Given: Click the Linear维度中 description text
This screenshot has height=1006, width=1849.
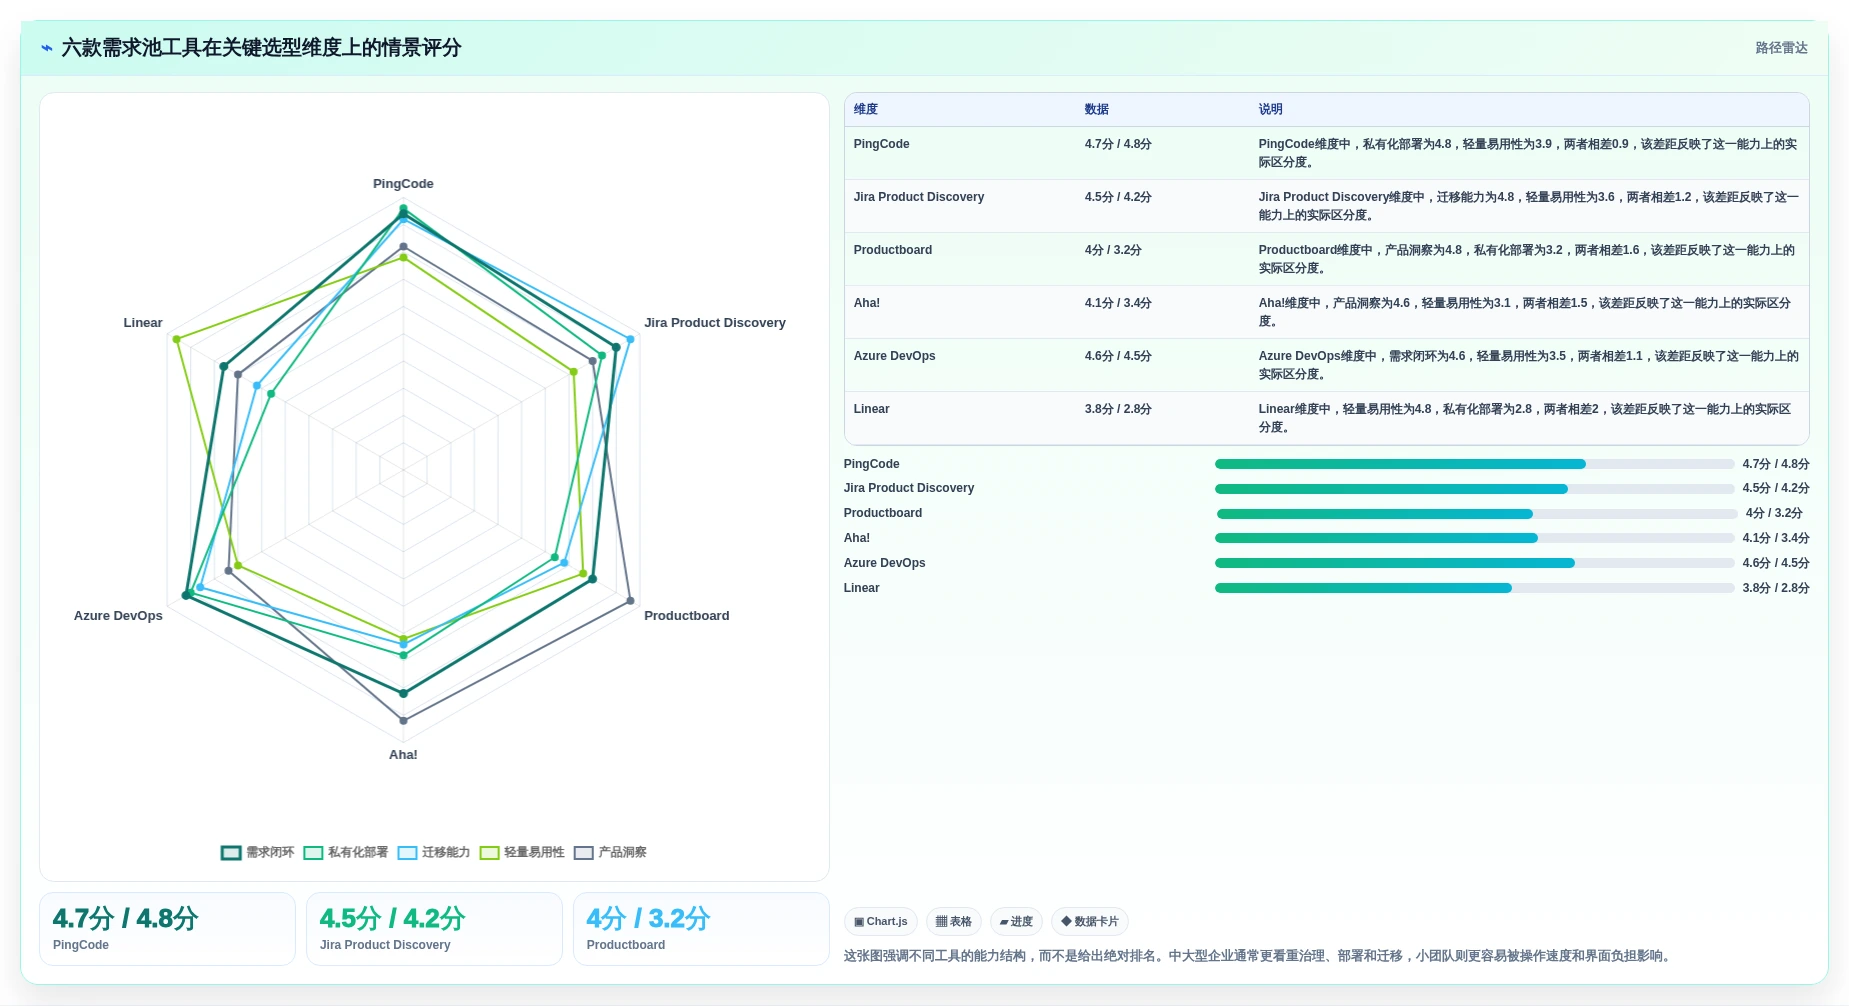Looking at the screenshot, I should point(1525,418).
